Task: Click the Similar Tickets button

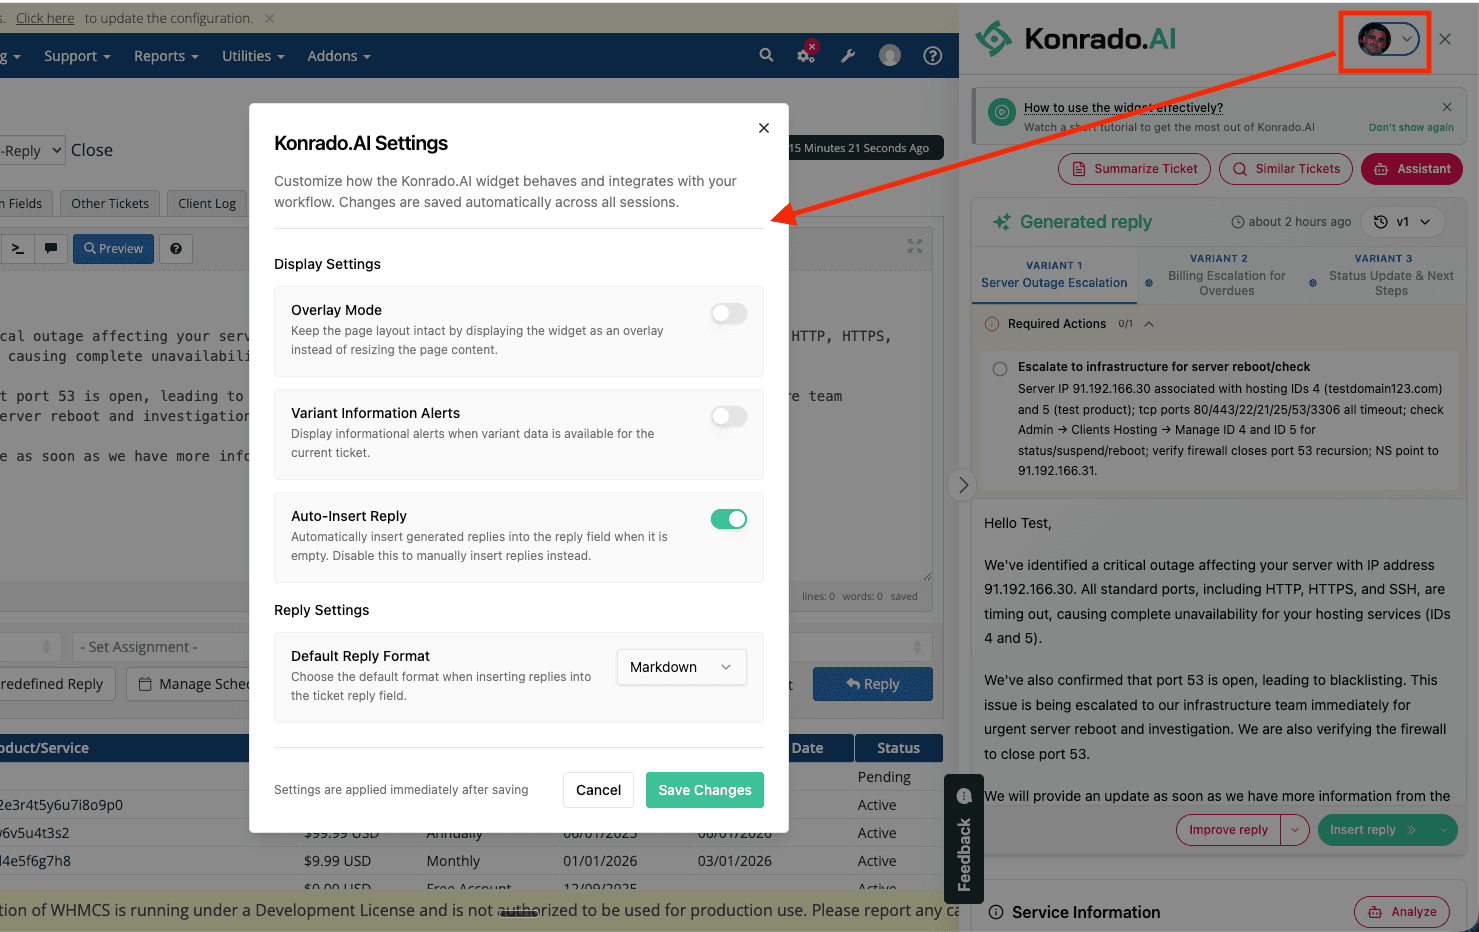Action: [x=1286, y=169]
